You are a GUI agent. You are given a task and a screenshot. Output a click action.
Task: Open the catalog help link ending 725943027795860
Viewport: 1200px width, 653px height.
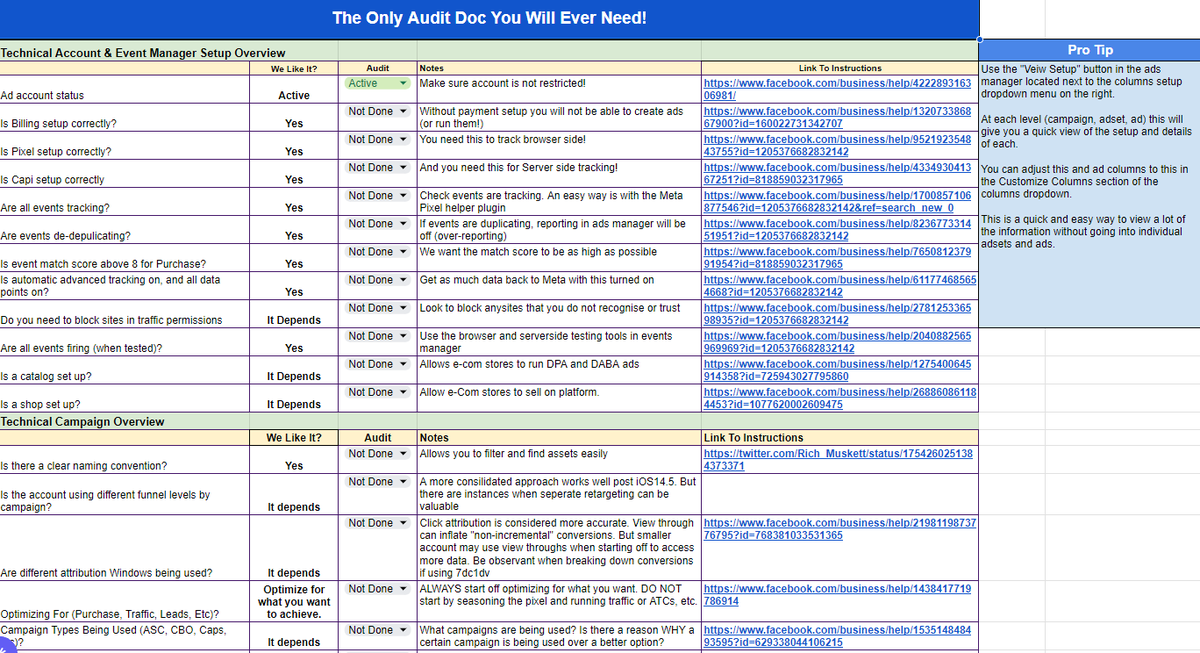[x=838, y=369]
